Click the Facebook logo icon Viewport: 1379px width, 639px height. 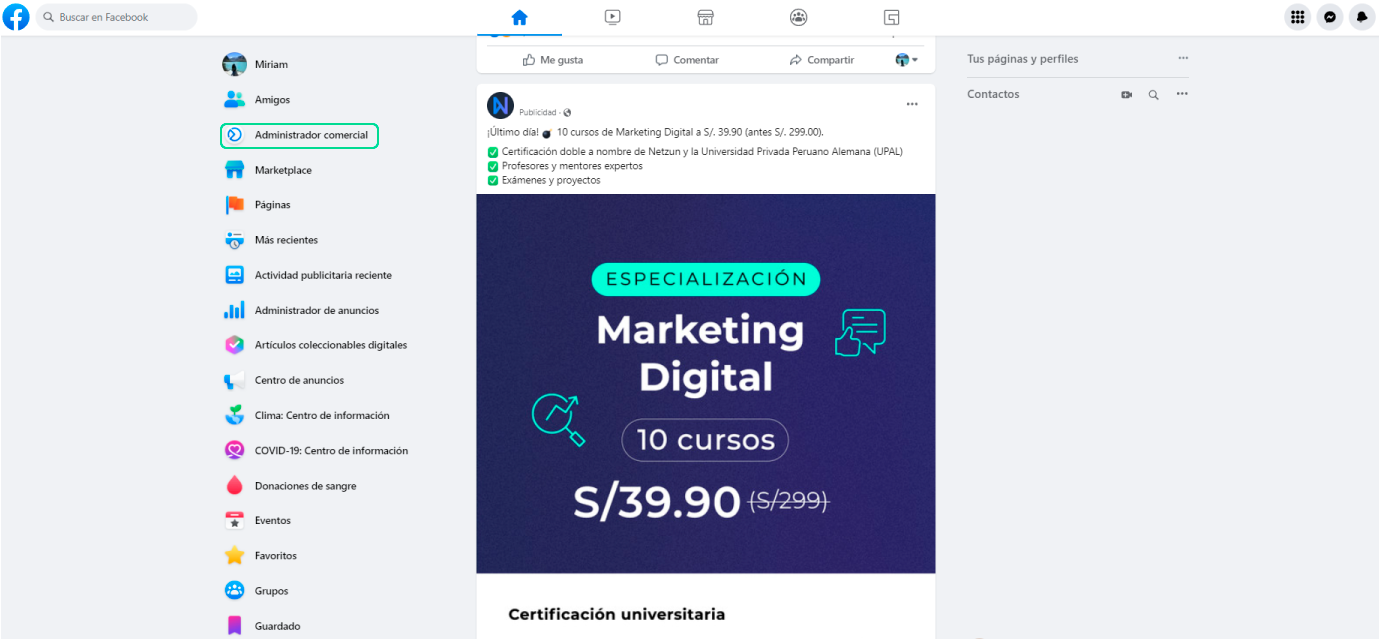(x=16, y=17)
